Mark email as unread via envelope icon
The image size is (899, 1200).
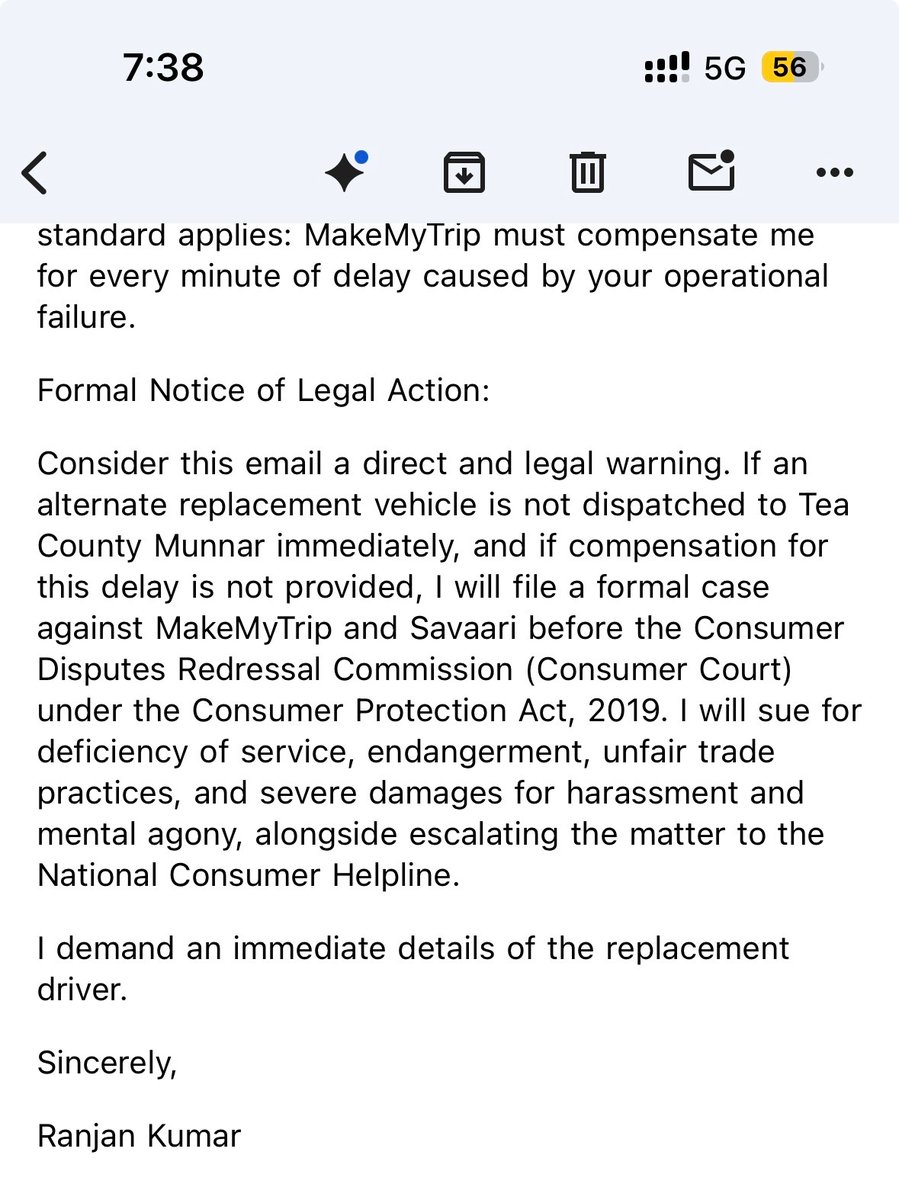tap(711, 171)
